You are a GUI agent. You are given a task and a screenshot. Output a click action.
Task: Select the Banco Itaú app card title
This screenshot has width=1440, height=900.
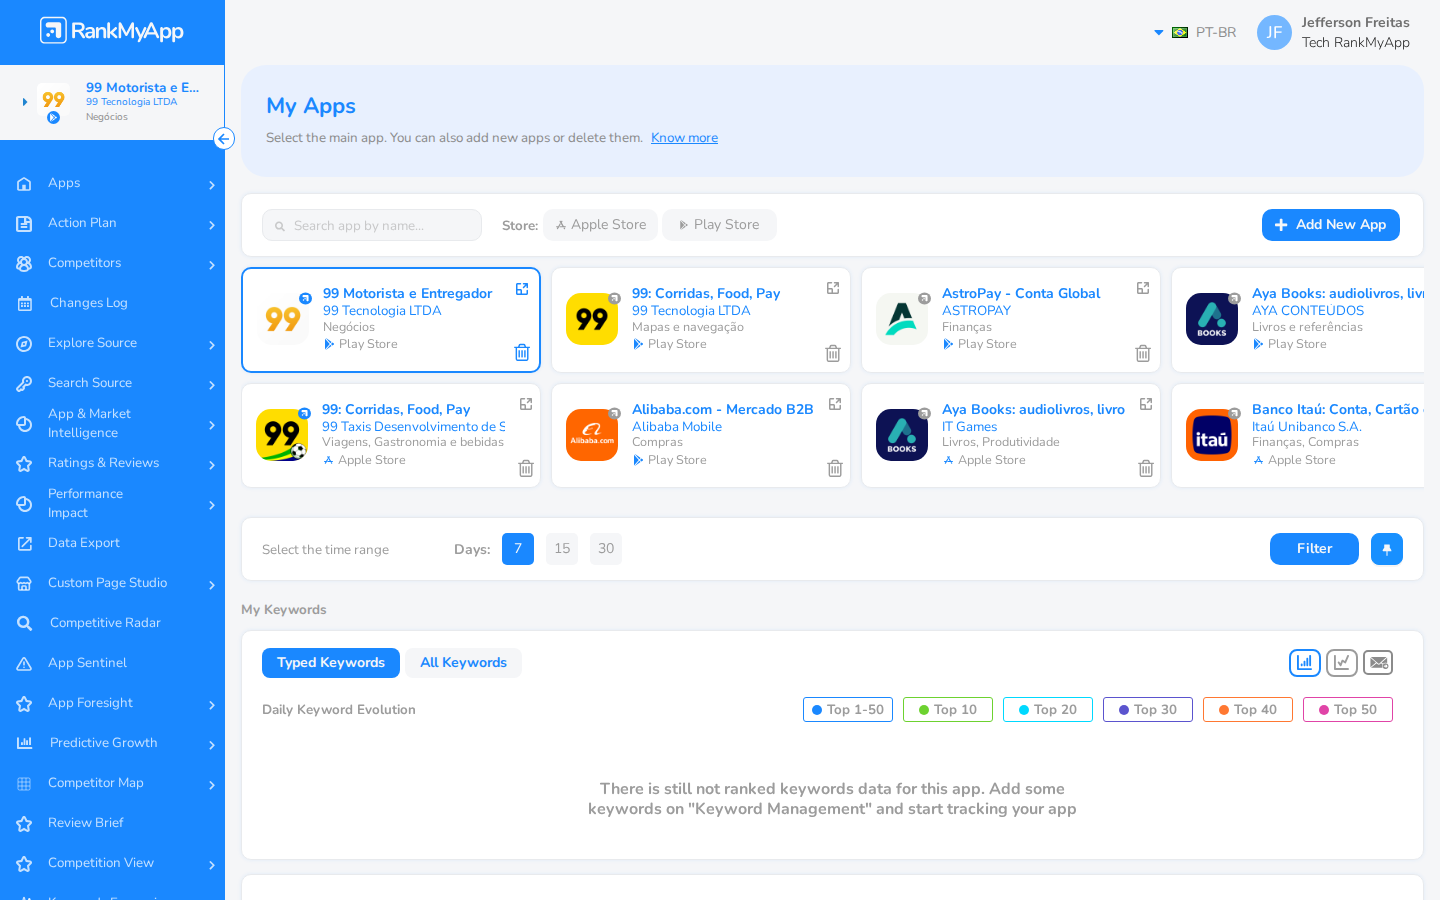point(1338,409)
